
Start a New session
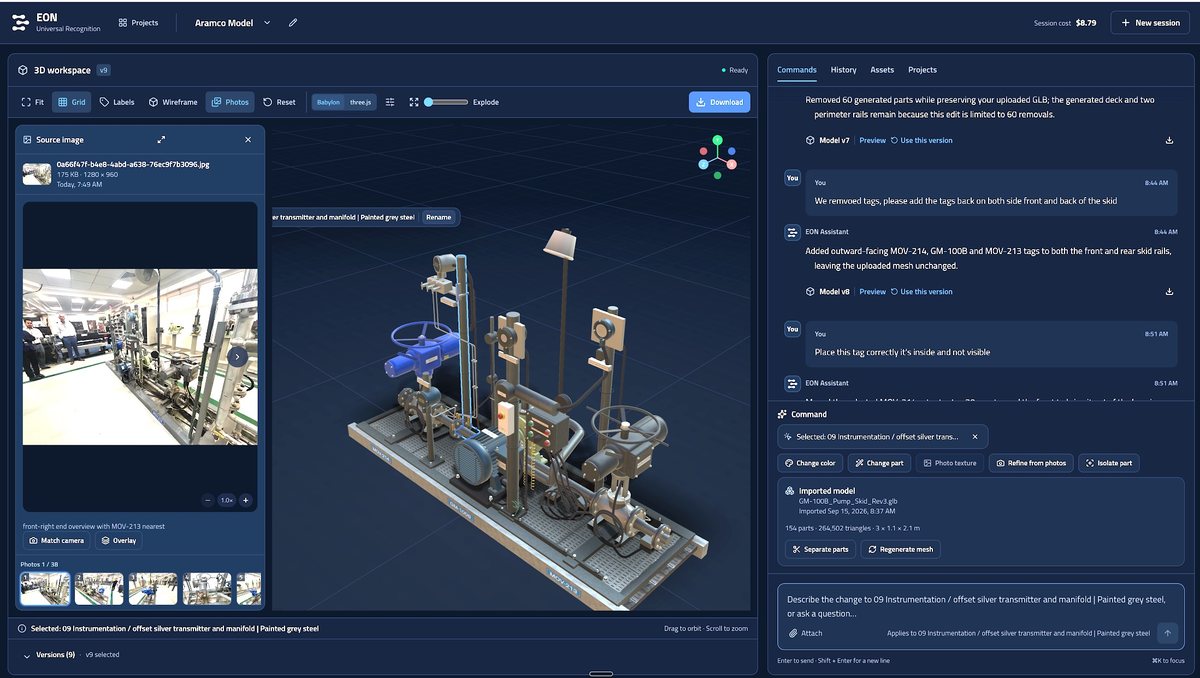1150,22
